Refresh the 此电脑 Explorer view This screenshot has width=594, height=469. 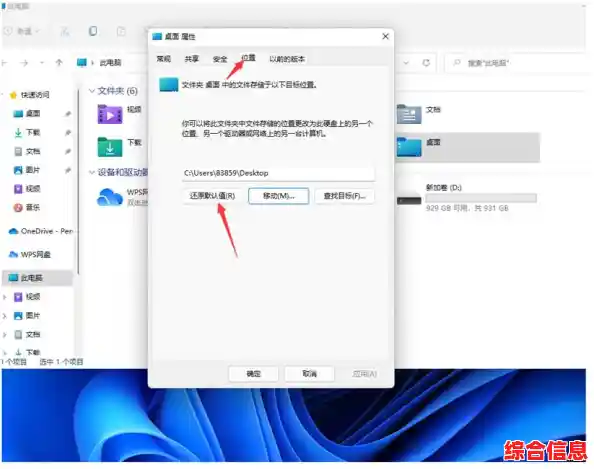[x=426, y=63]
